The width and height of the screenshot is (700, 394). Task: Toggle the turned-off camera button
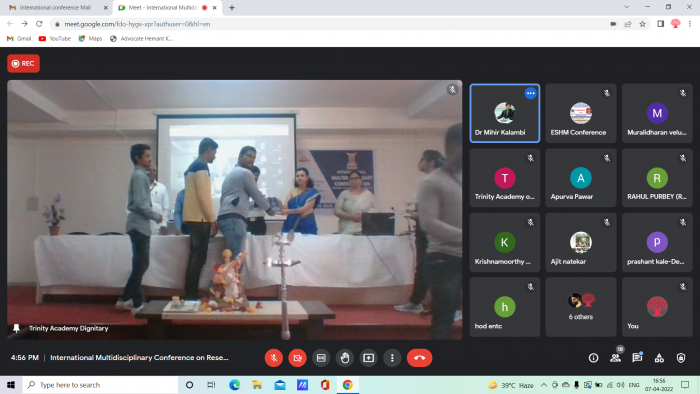pyautogui.click(x=297, y=358)
